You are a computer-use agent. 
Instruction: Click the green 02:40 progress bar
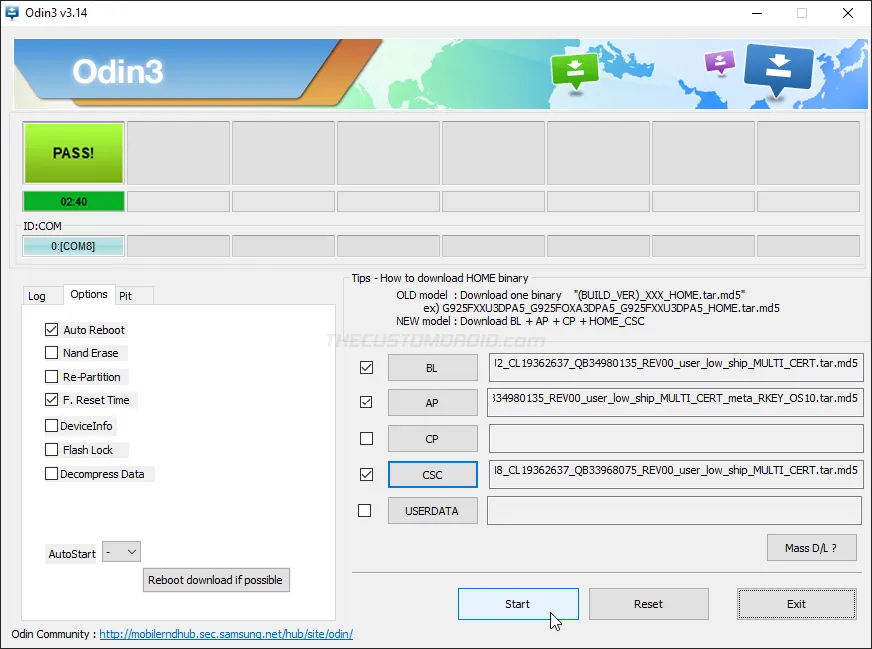coord(73,201)
